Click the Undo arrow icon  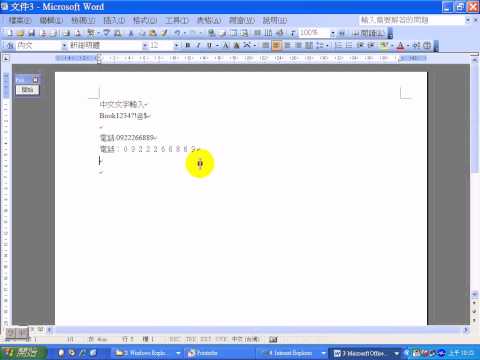coord(177,33)
